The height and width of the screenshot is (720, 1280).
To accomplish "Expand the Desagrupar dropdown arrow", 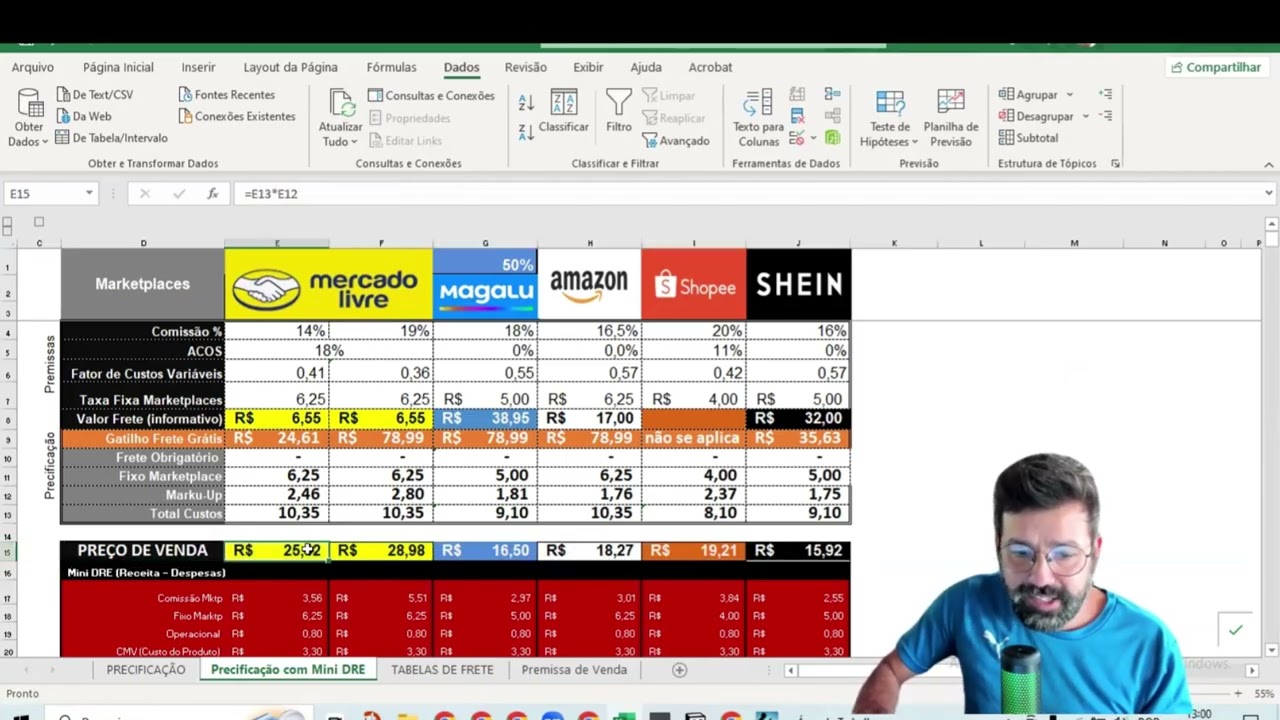I will click(1085, 116).
